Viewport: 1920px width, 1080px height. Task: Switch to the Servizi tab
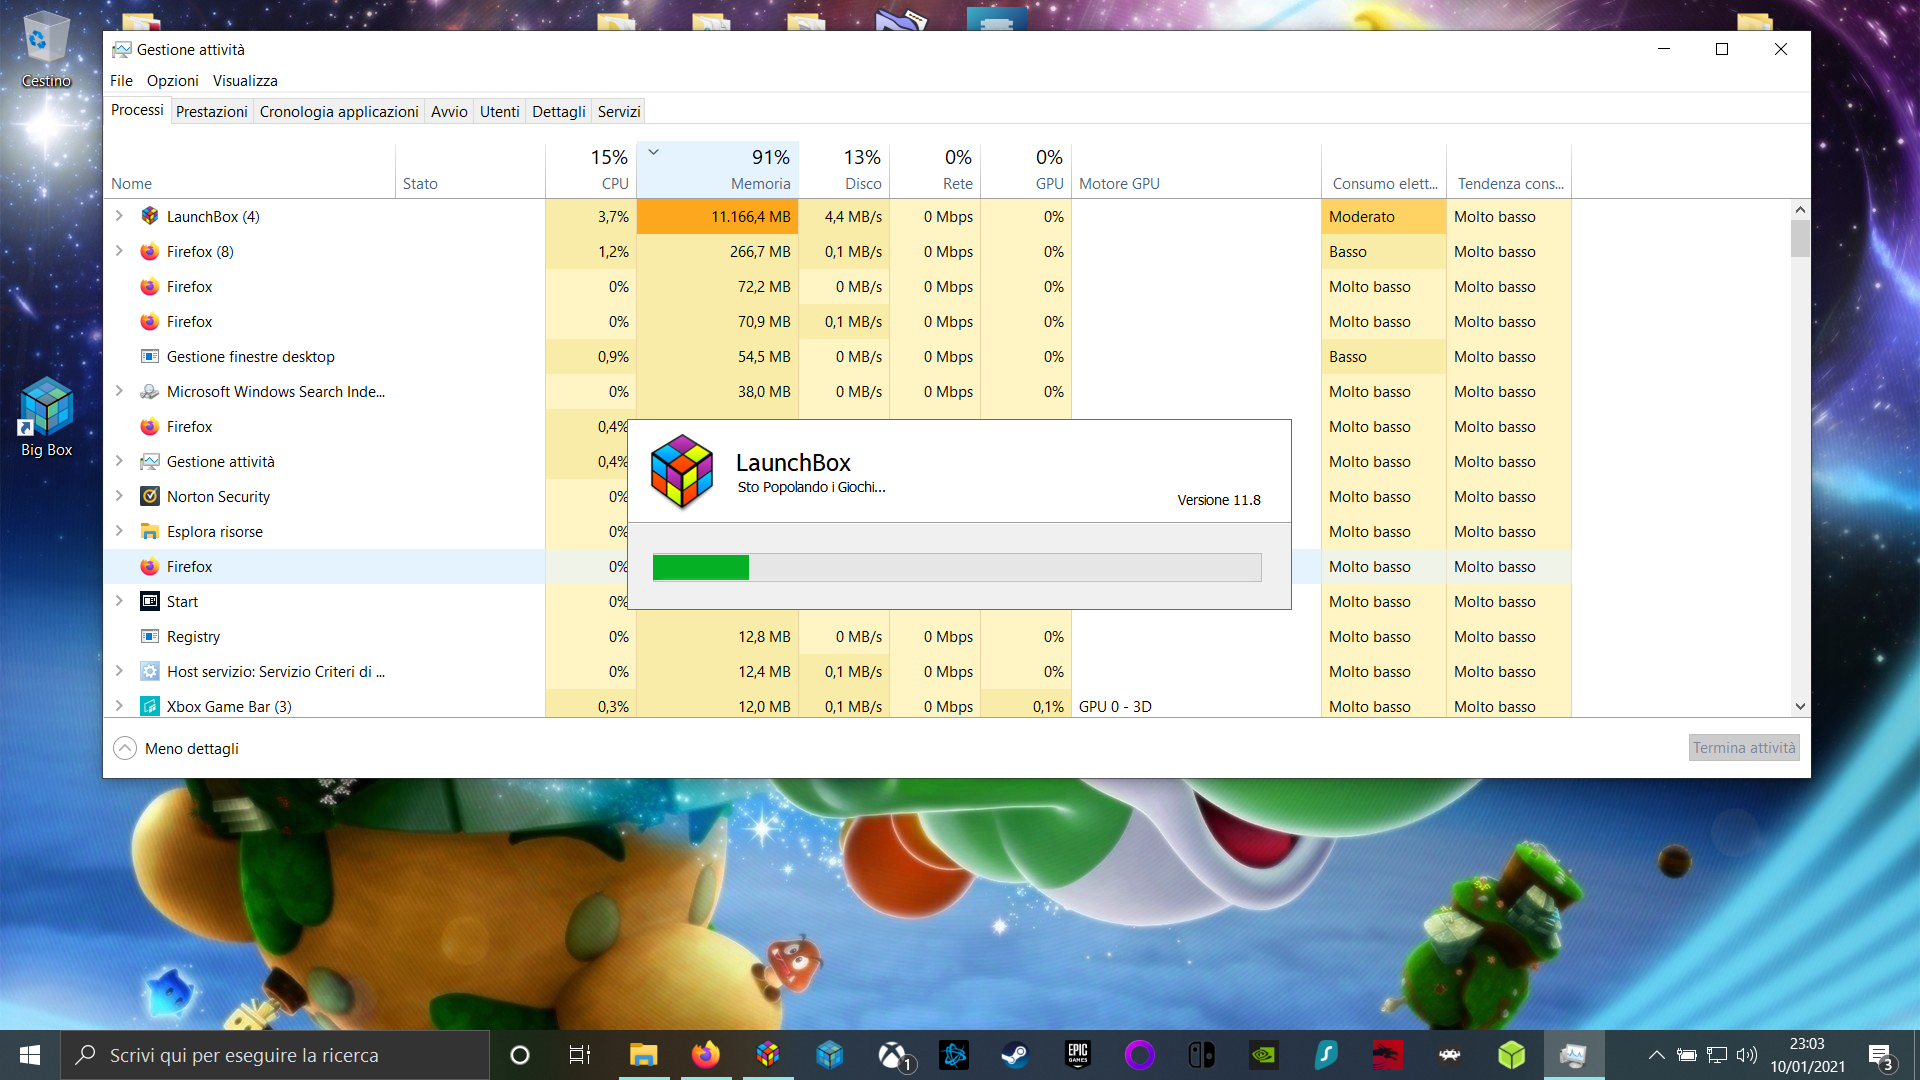tap(619, 111)
